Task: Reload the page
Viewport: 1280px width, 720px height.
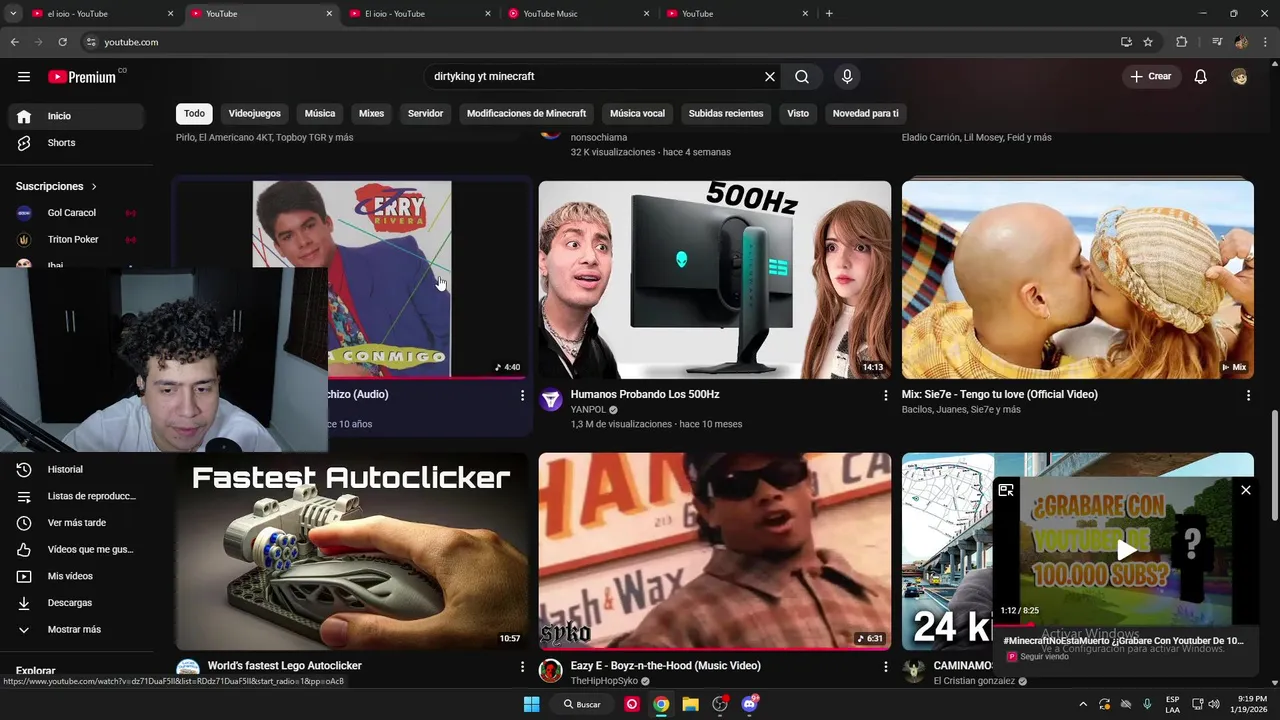Action: [x=62, y=42]
